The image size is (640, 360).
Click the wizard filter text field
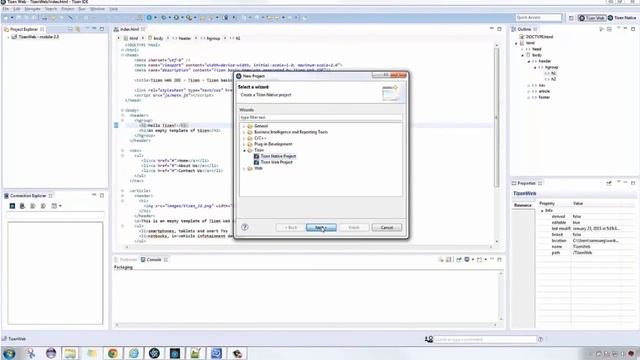(320, 117)
